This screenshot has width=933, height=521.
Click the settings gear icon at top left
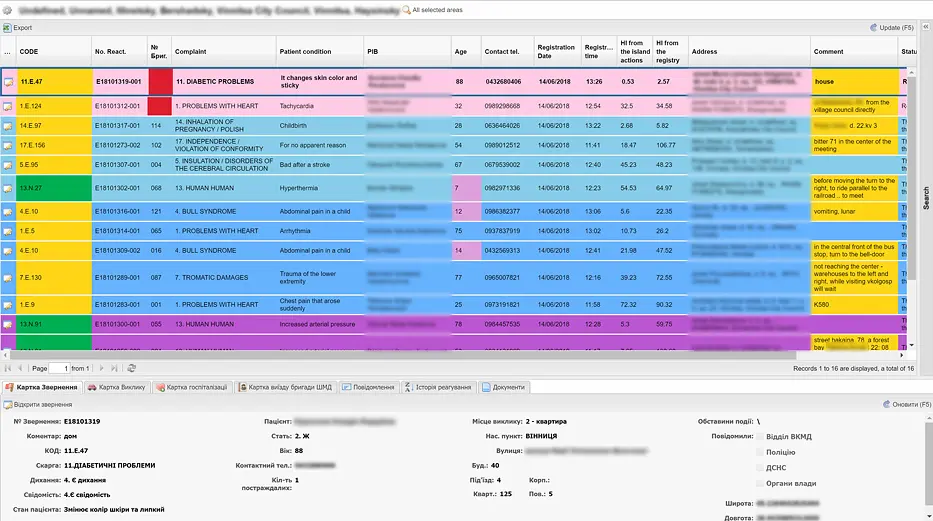pyautogui.click(x=7, y=10)
